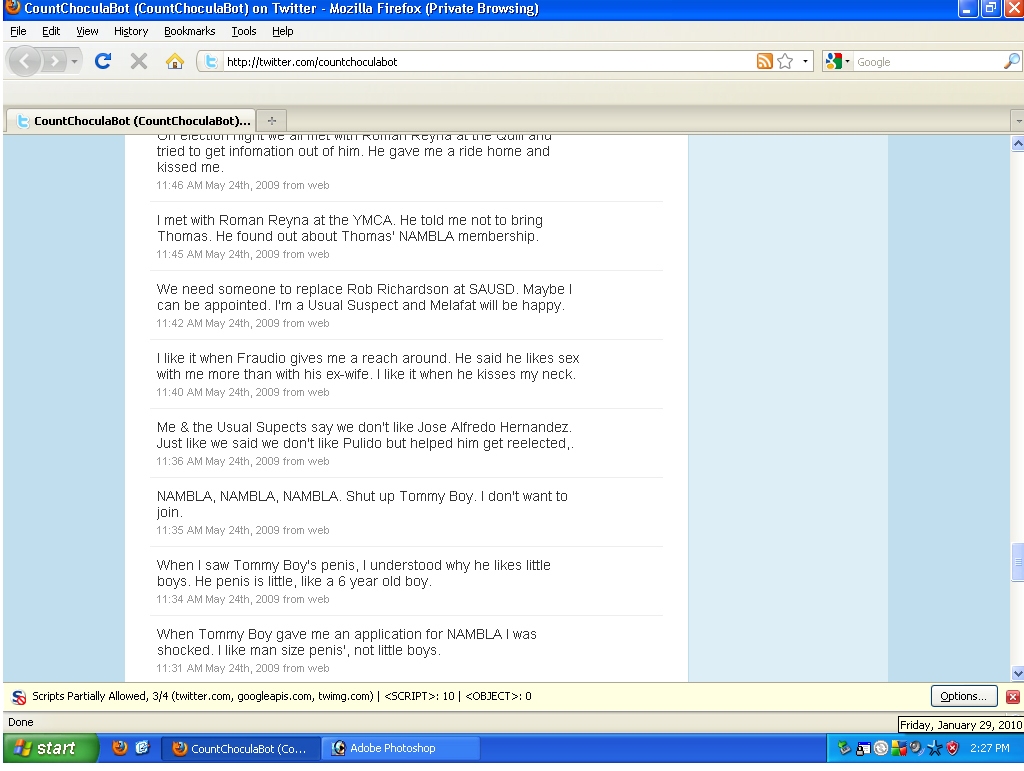Screen dimensions: 1024x771
Task: Open the Google search engine selector
Action: pos(839,62)
